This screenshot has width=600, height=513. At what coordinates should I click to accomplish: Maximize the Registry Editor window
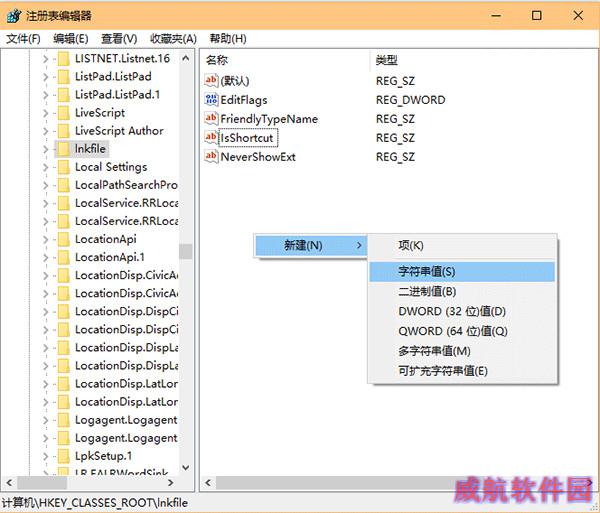tap(536, 16)
